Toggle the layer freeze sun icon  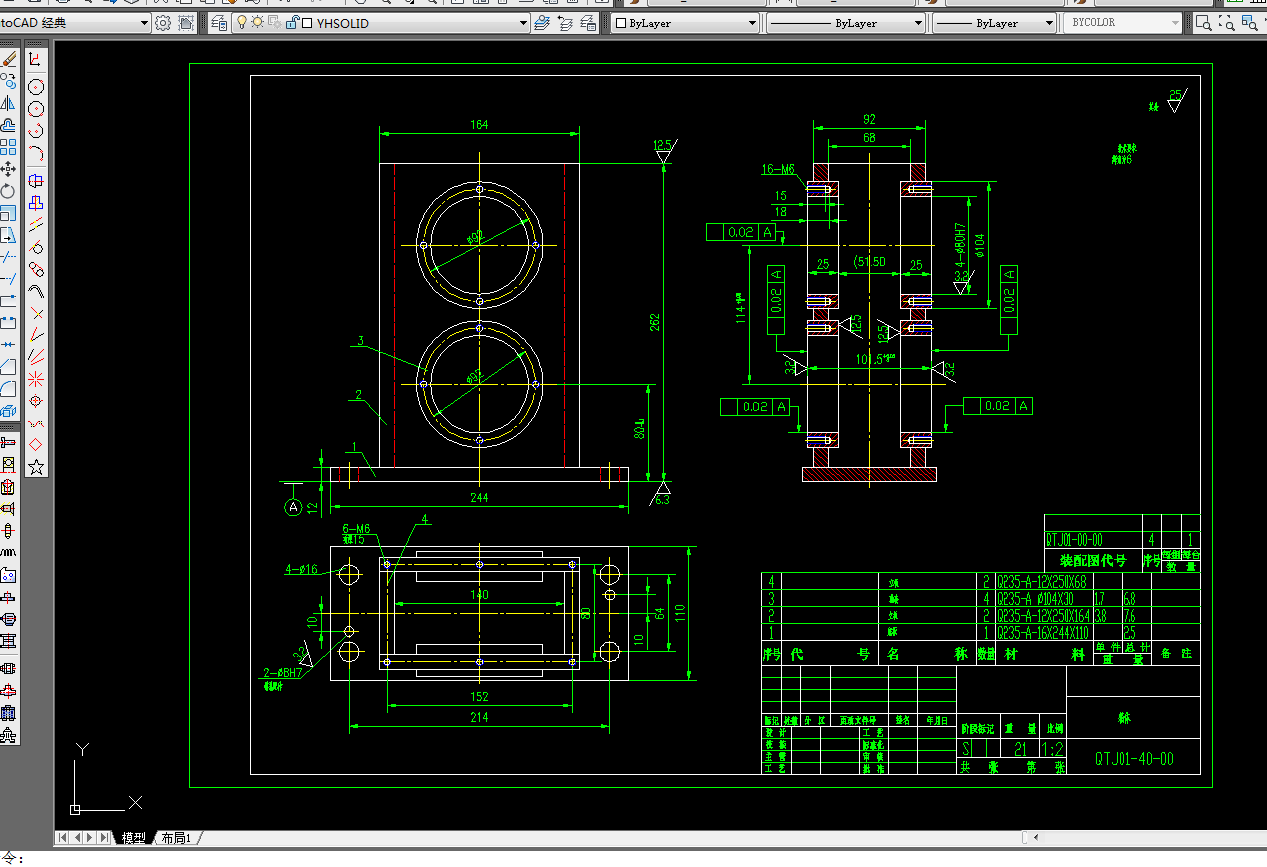click(x=257, y=23)
